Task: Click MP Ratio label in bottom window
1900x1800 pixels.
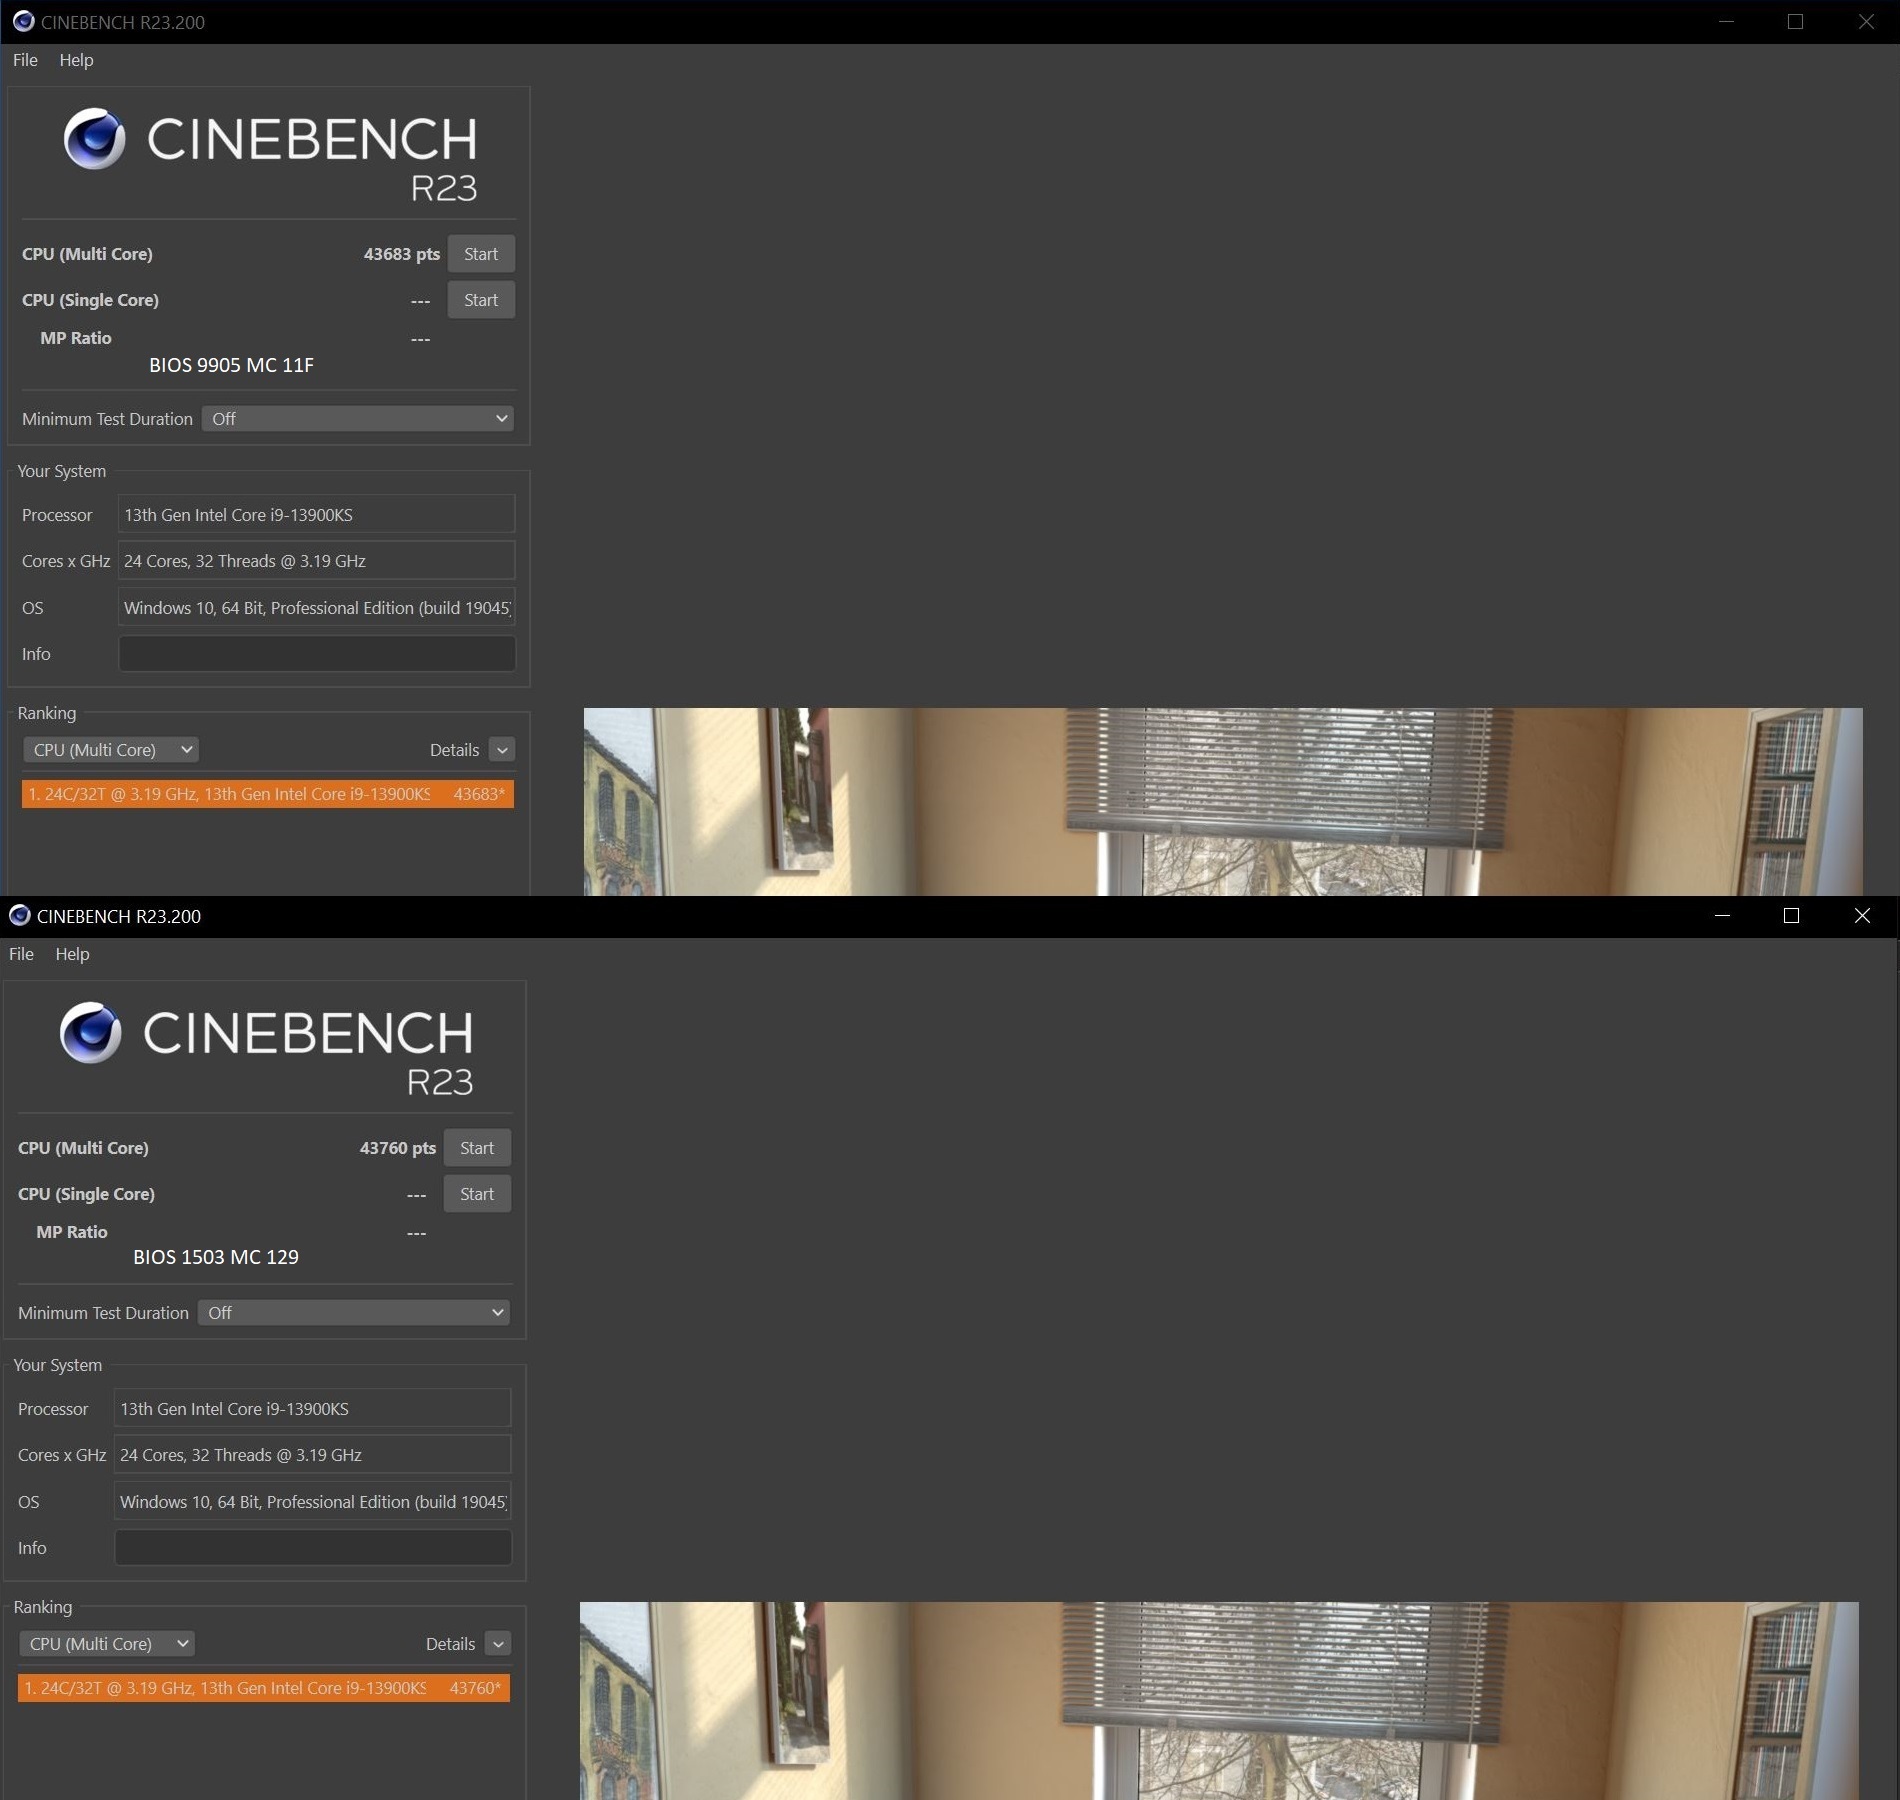Action: 72,1232
